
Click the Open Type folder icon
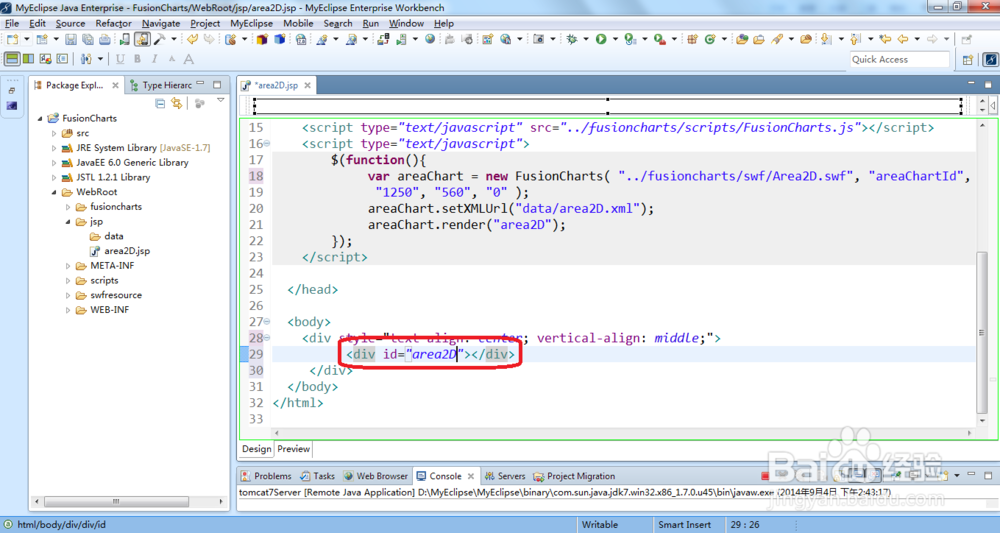[x=742, y=40]
